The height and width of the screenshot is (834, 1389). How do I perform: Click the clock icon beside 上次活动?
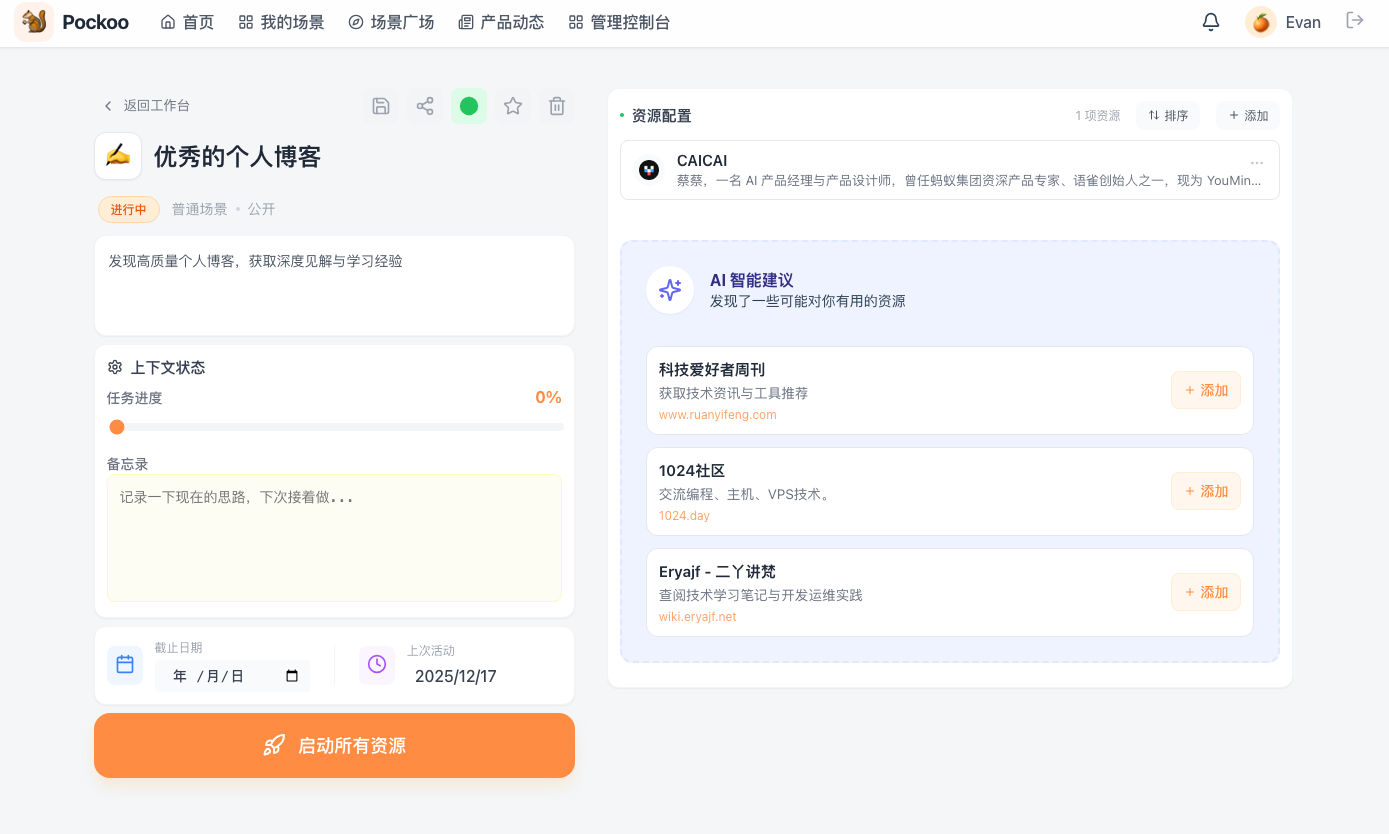point(376,663)
